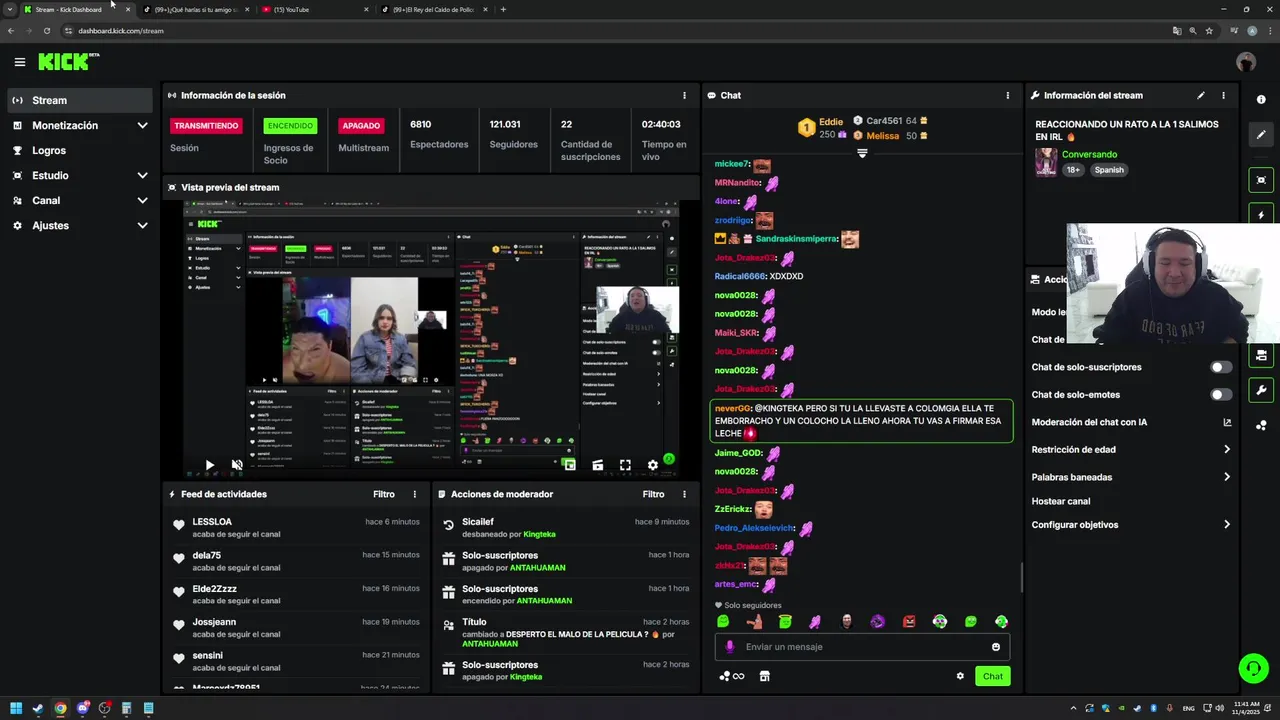Open Acciones de moderador options menu
The width and height of the screenshot is (1280, 720).
click(684, 494)
